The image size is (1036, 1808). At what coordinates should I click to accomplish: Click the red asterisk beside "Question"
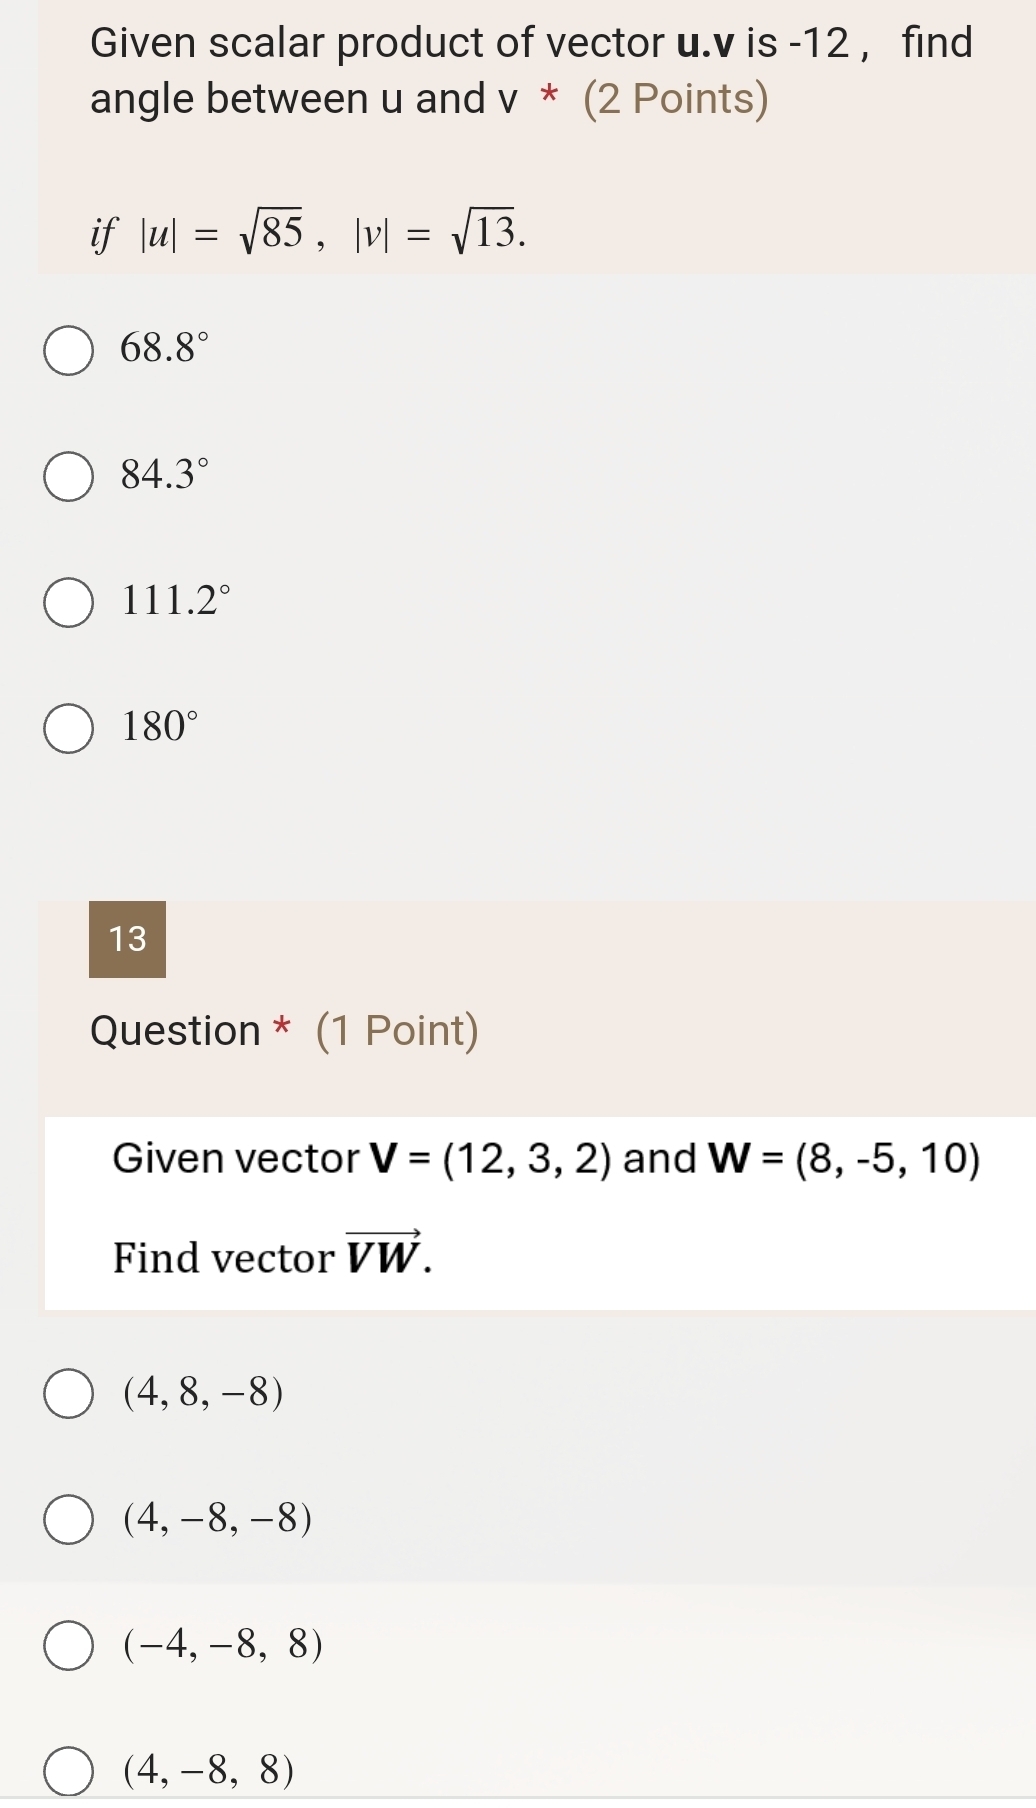tap(283, 1029)
